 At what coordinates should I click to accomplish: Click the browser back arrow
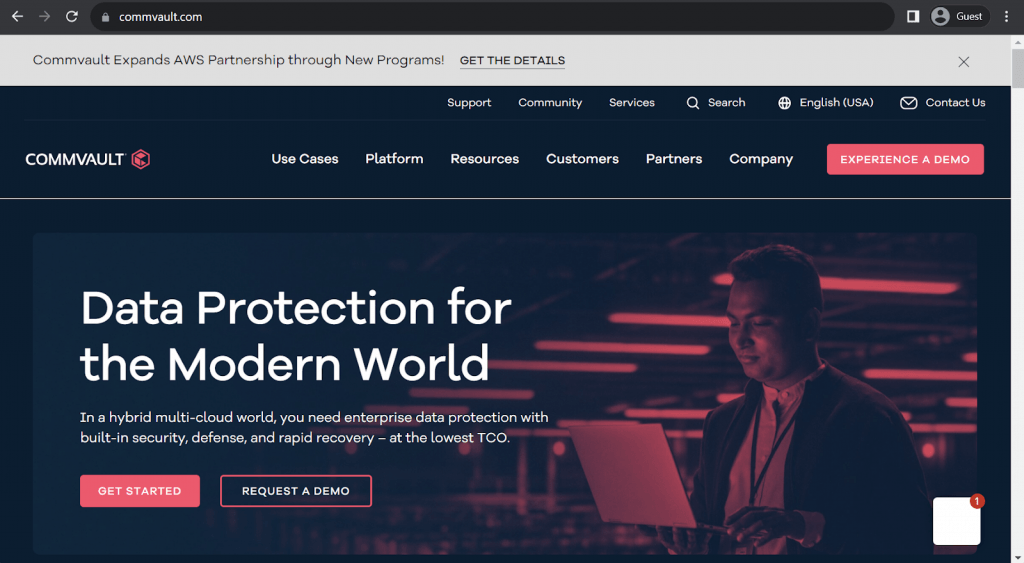pyautogui.click(x=18, y=16)
